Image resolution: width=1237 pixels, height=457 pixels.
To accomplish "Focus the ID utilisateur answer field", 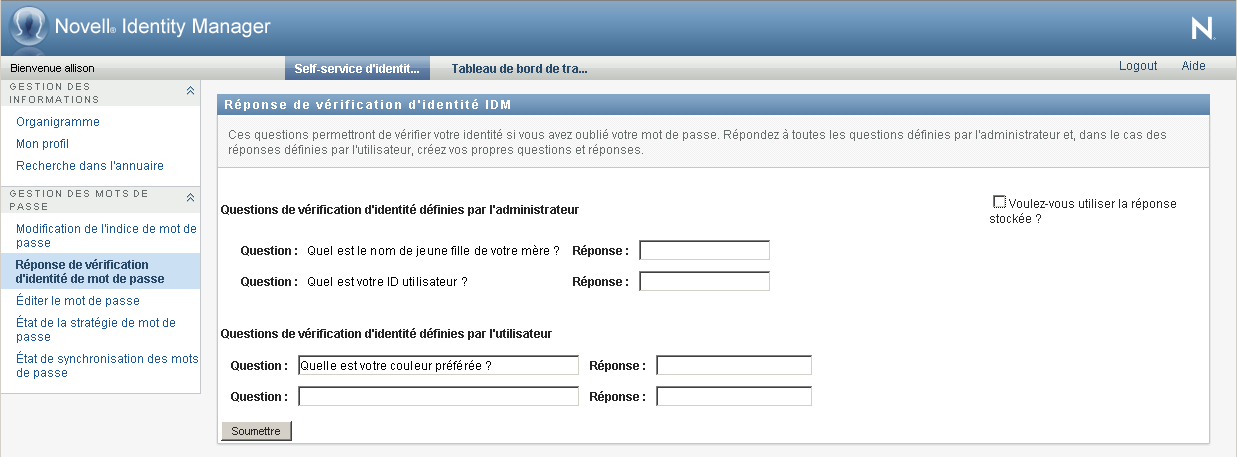I will [x=704, y=281].
